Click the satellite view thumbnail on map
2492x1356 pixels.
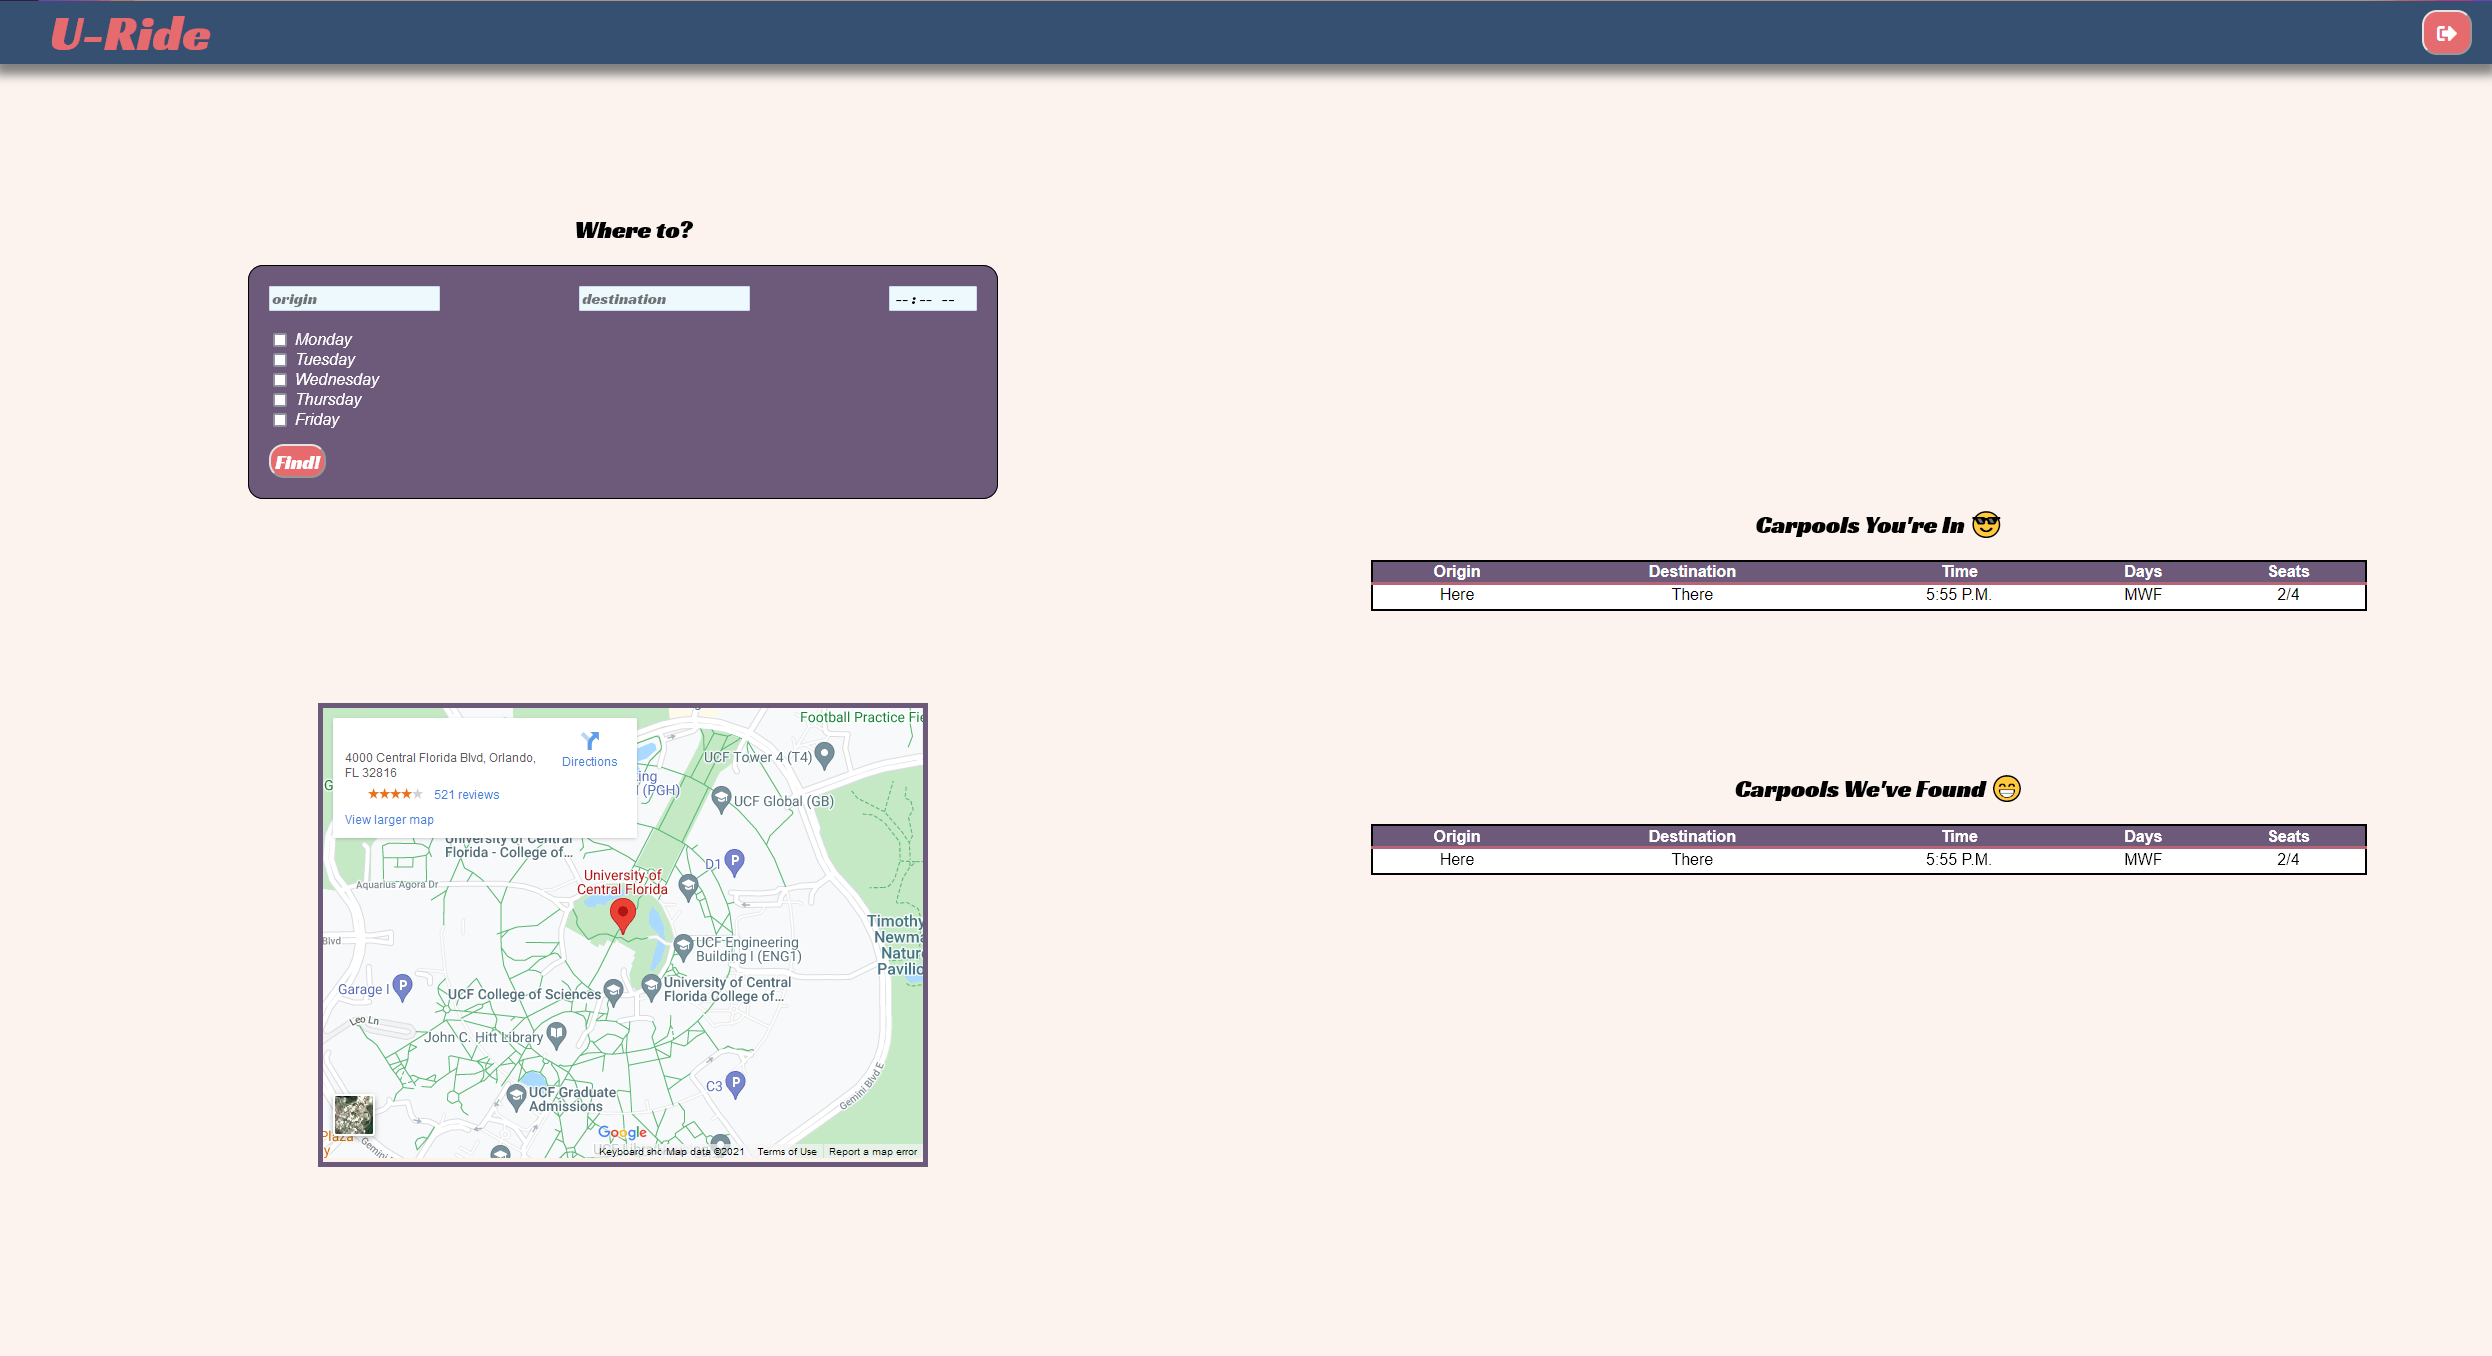(x=353, y=1114)
